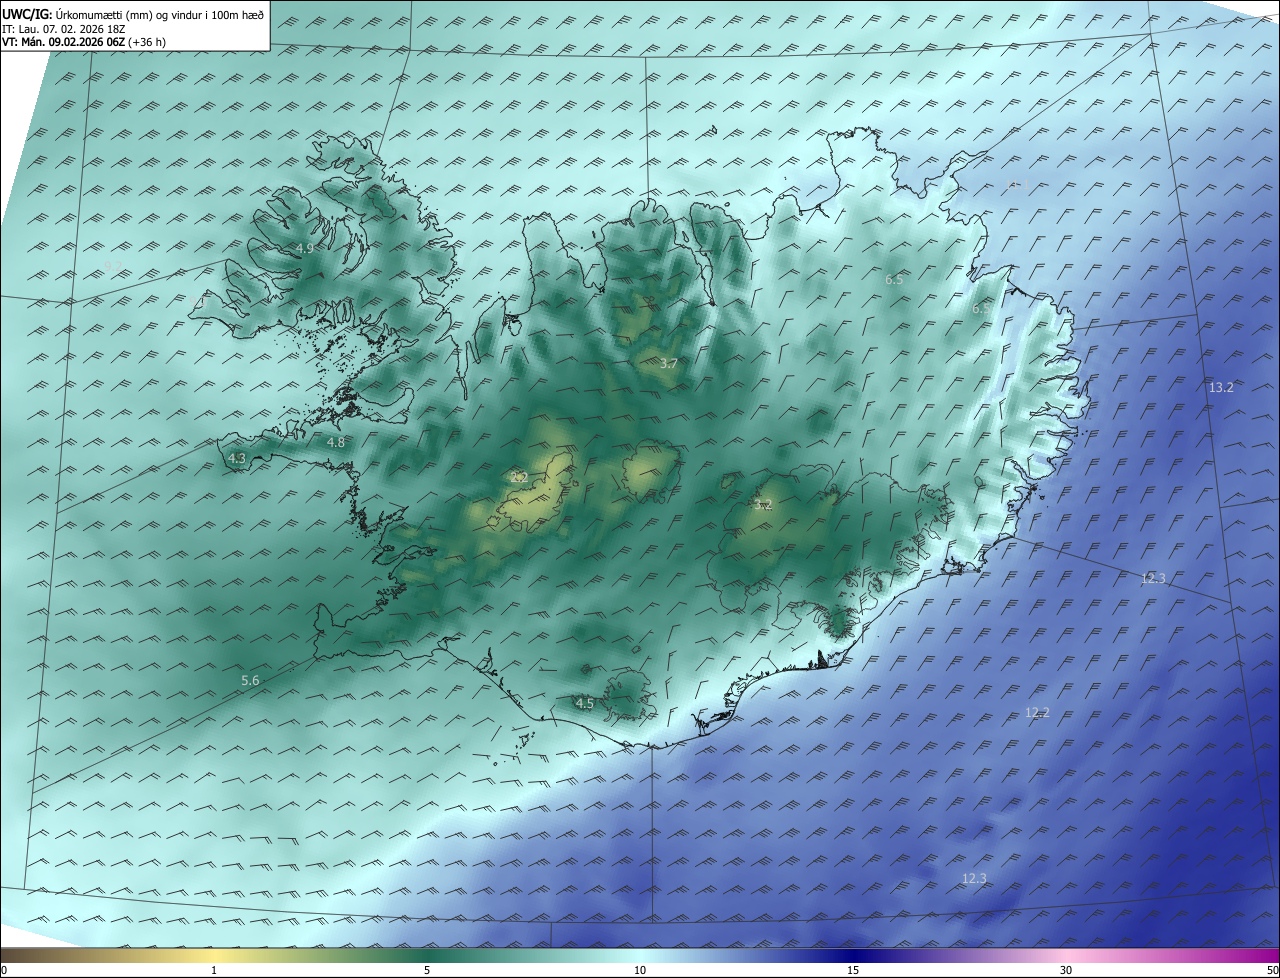This screenshot has height=978, width=1280.
Task: Click the 4.8 map value
Action: pyautogui.click(x=336, y=442)
